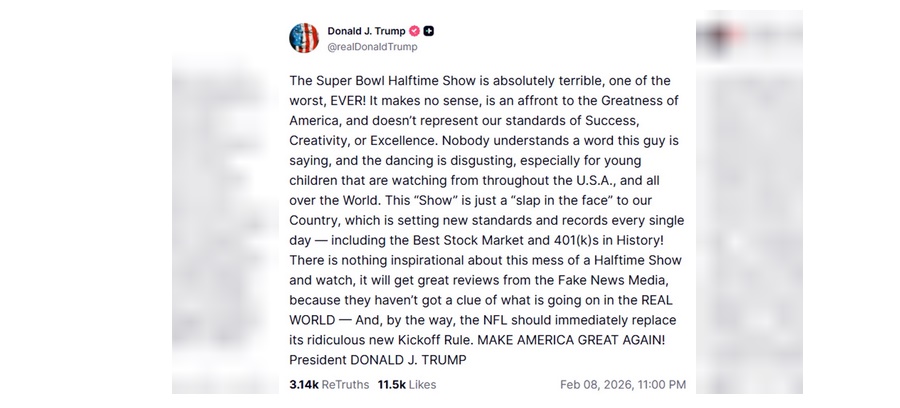View the 3.14k ReTruths list

click(327, 384)
